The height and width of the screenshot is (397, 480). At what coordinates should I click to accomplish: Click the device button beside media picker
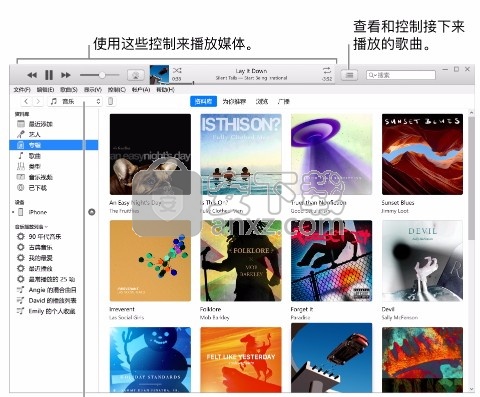click(x=111, y=101)
